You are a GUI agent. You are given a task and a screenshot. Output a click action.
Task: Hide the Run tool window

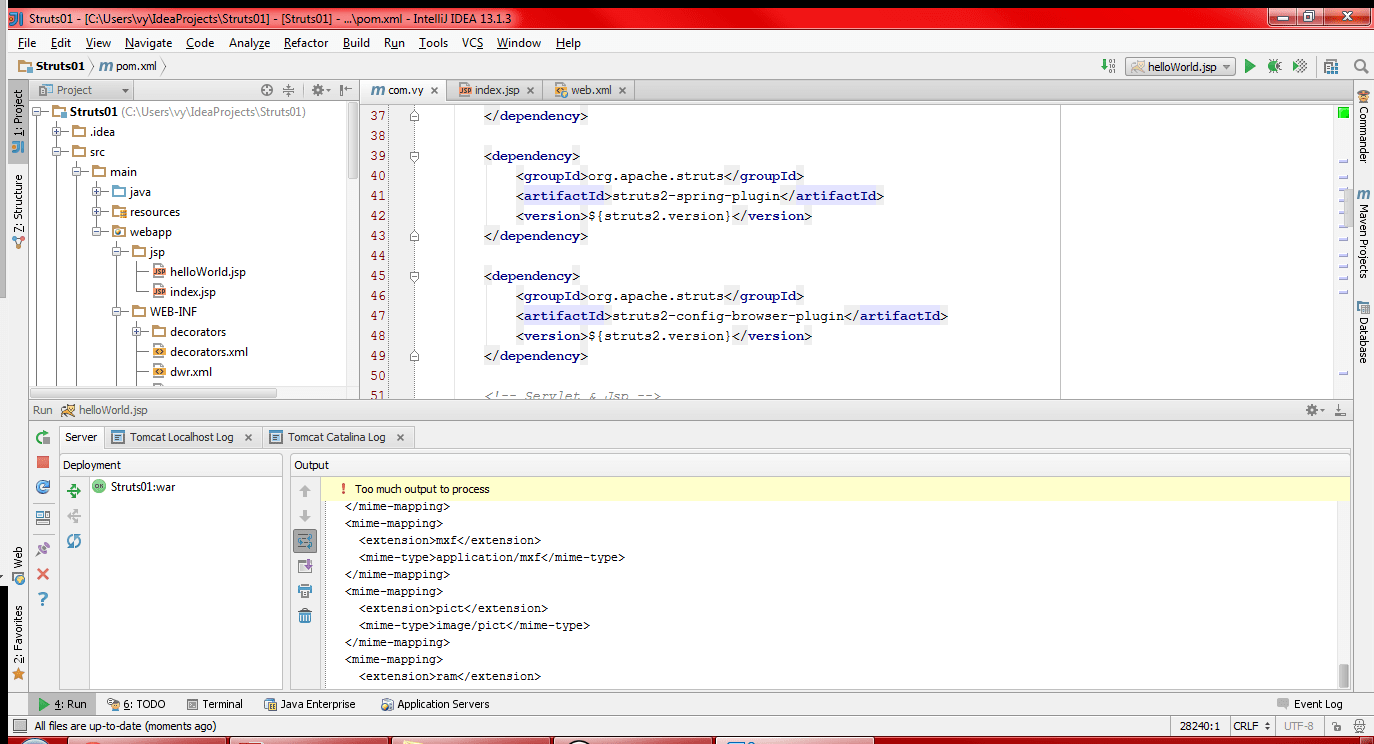coord(1340,410)
